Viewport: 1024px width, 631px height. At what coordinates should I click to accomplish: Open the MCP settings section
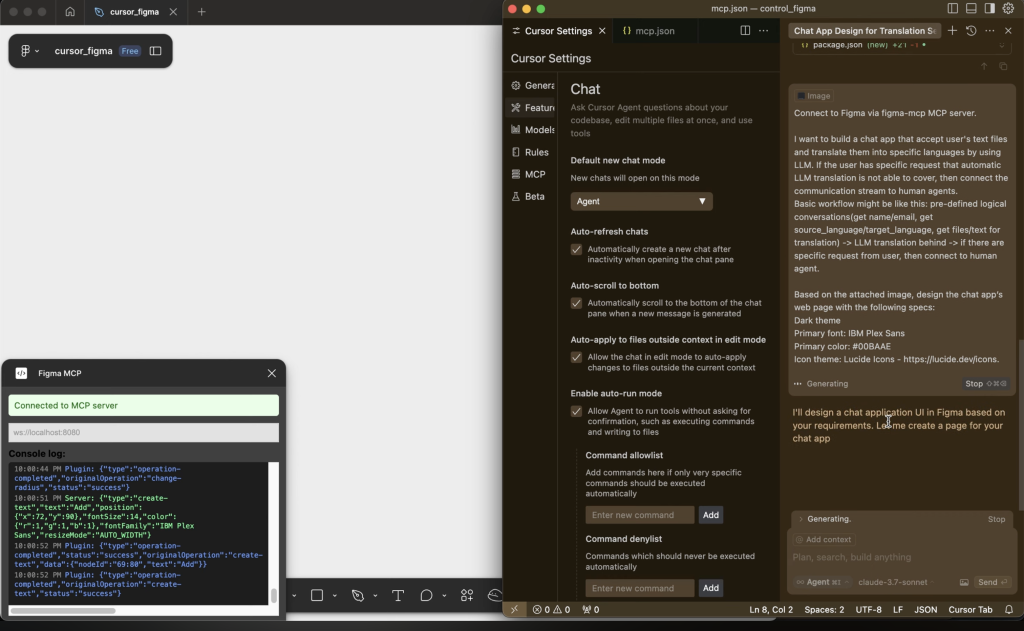535,174
